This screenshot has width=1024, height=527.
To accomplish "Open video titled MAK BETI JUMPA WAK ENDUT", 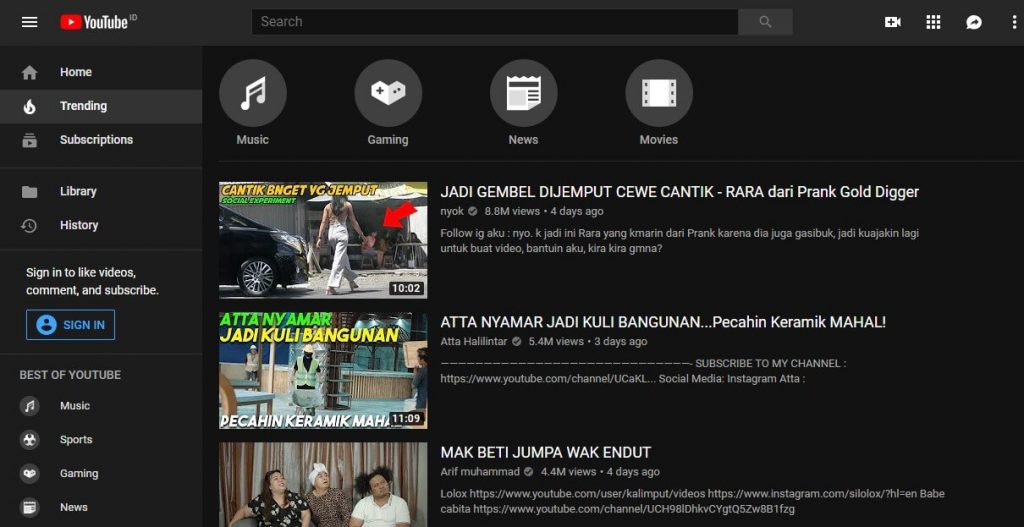I will click(545, 453).
